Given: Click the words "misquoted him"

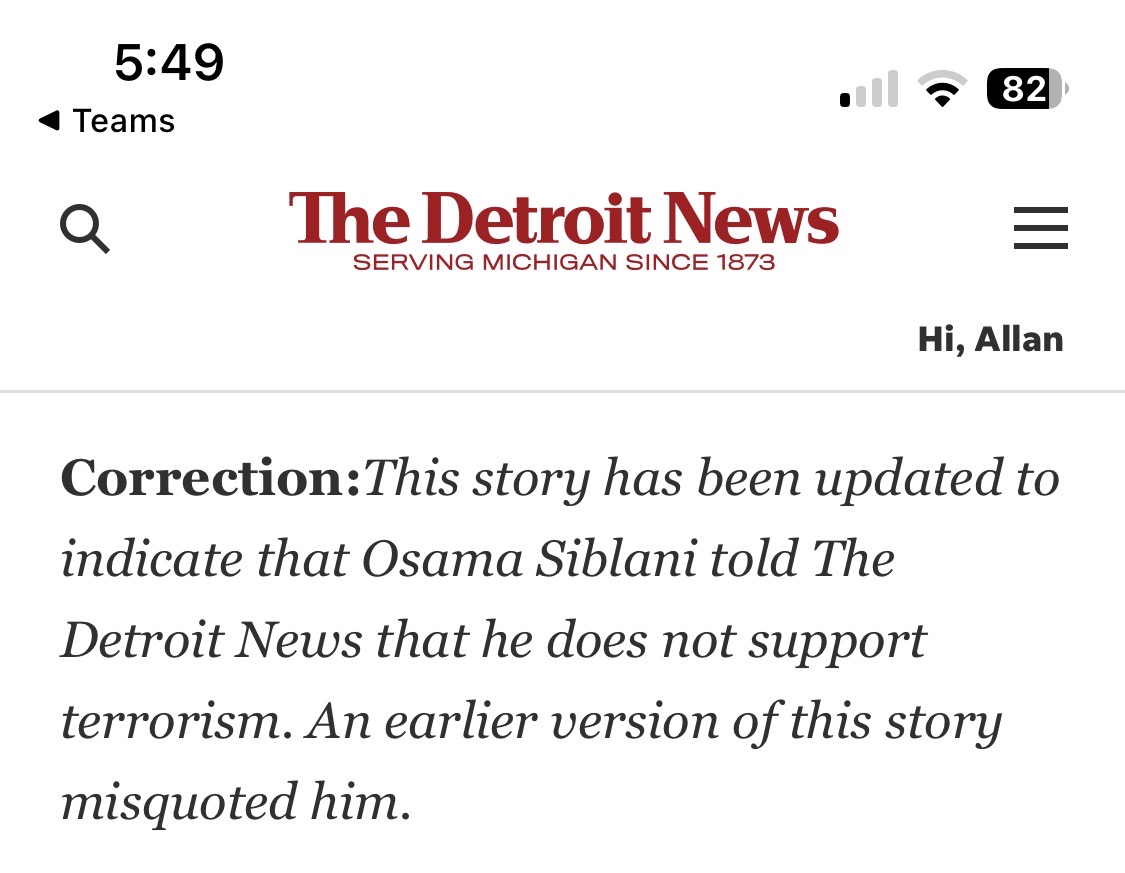Looking at the screenshot, I should coord(236,802).
